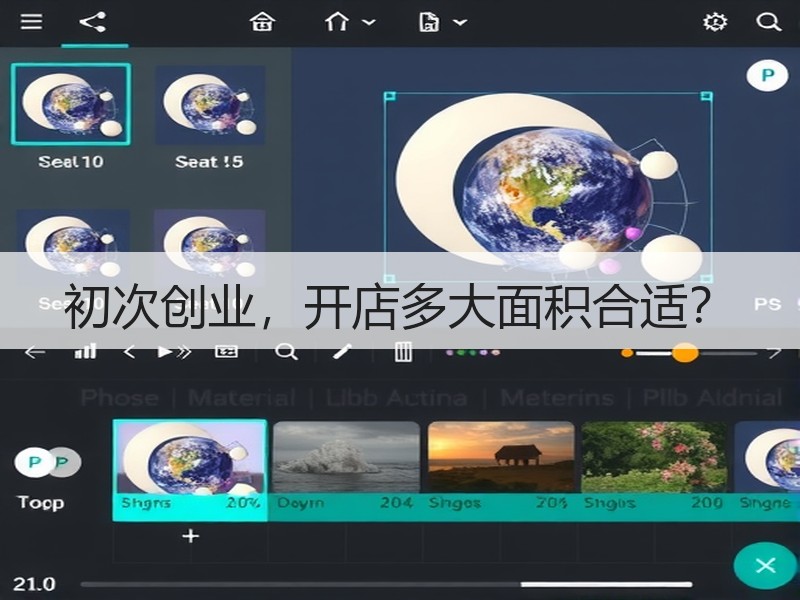Image resolution: width=800 pixels, height=600 pixels.
Task: Click the swap frame icon in toolbar
Action: 227,352
